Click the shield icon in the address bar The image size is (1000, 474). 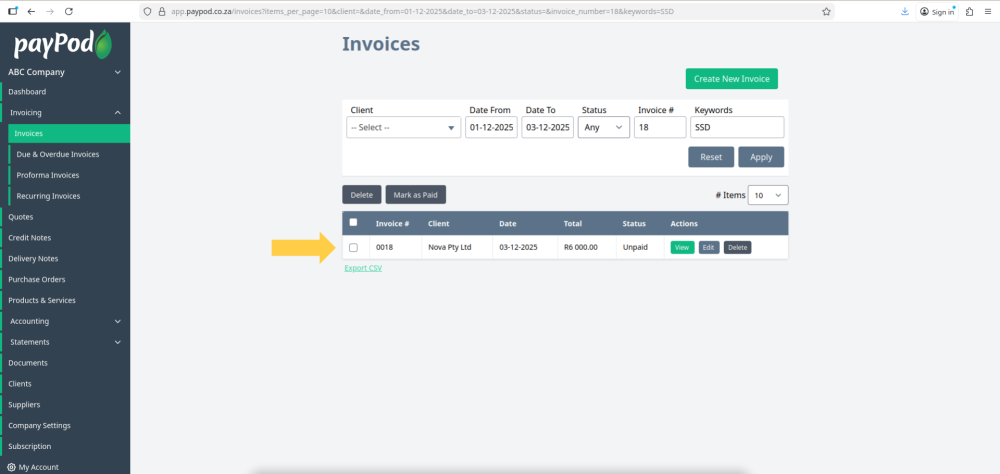pos(148,11)
